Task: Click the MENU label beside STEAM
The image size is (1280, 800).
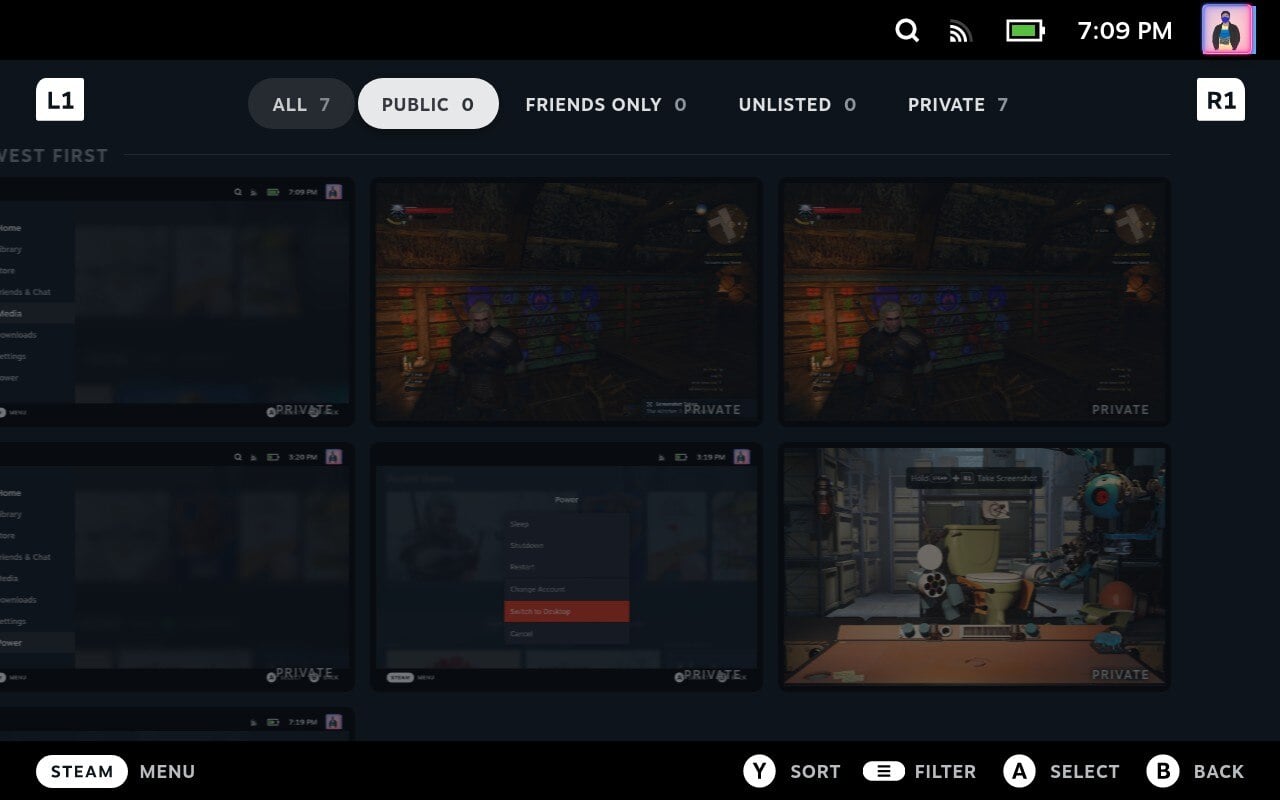Action: click(x=167, y=771)
